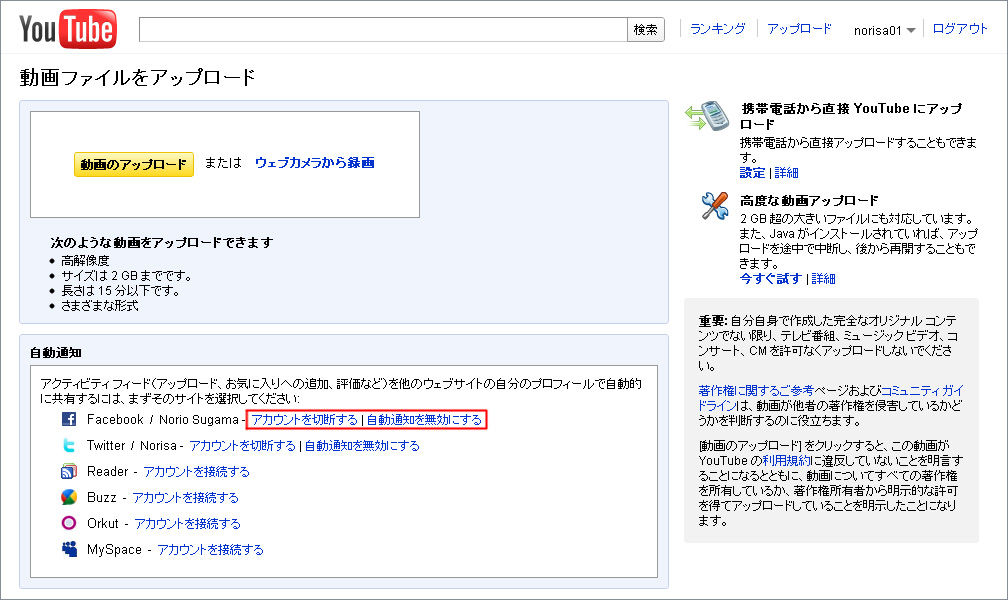This screenshot has height=600, width=1008.
Task: Open コミュニティ ガイドライン link
Action: [922, 390]
